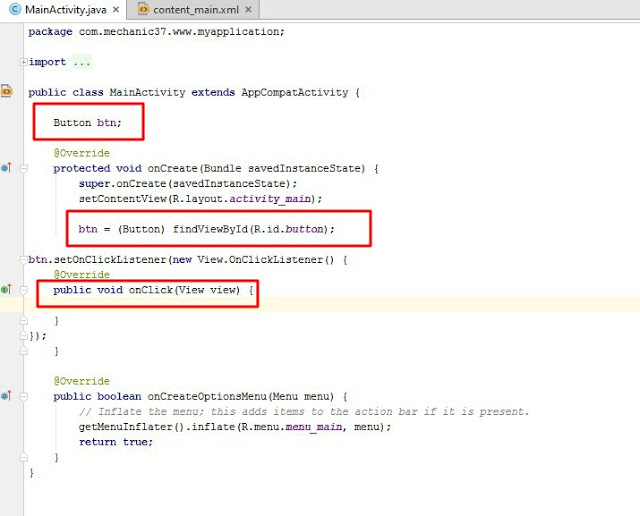Click the override gutter icon next to onCreate
640x516 pixels.
6,168
